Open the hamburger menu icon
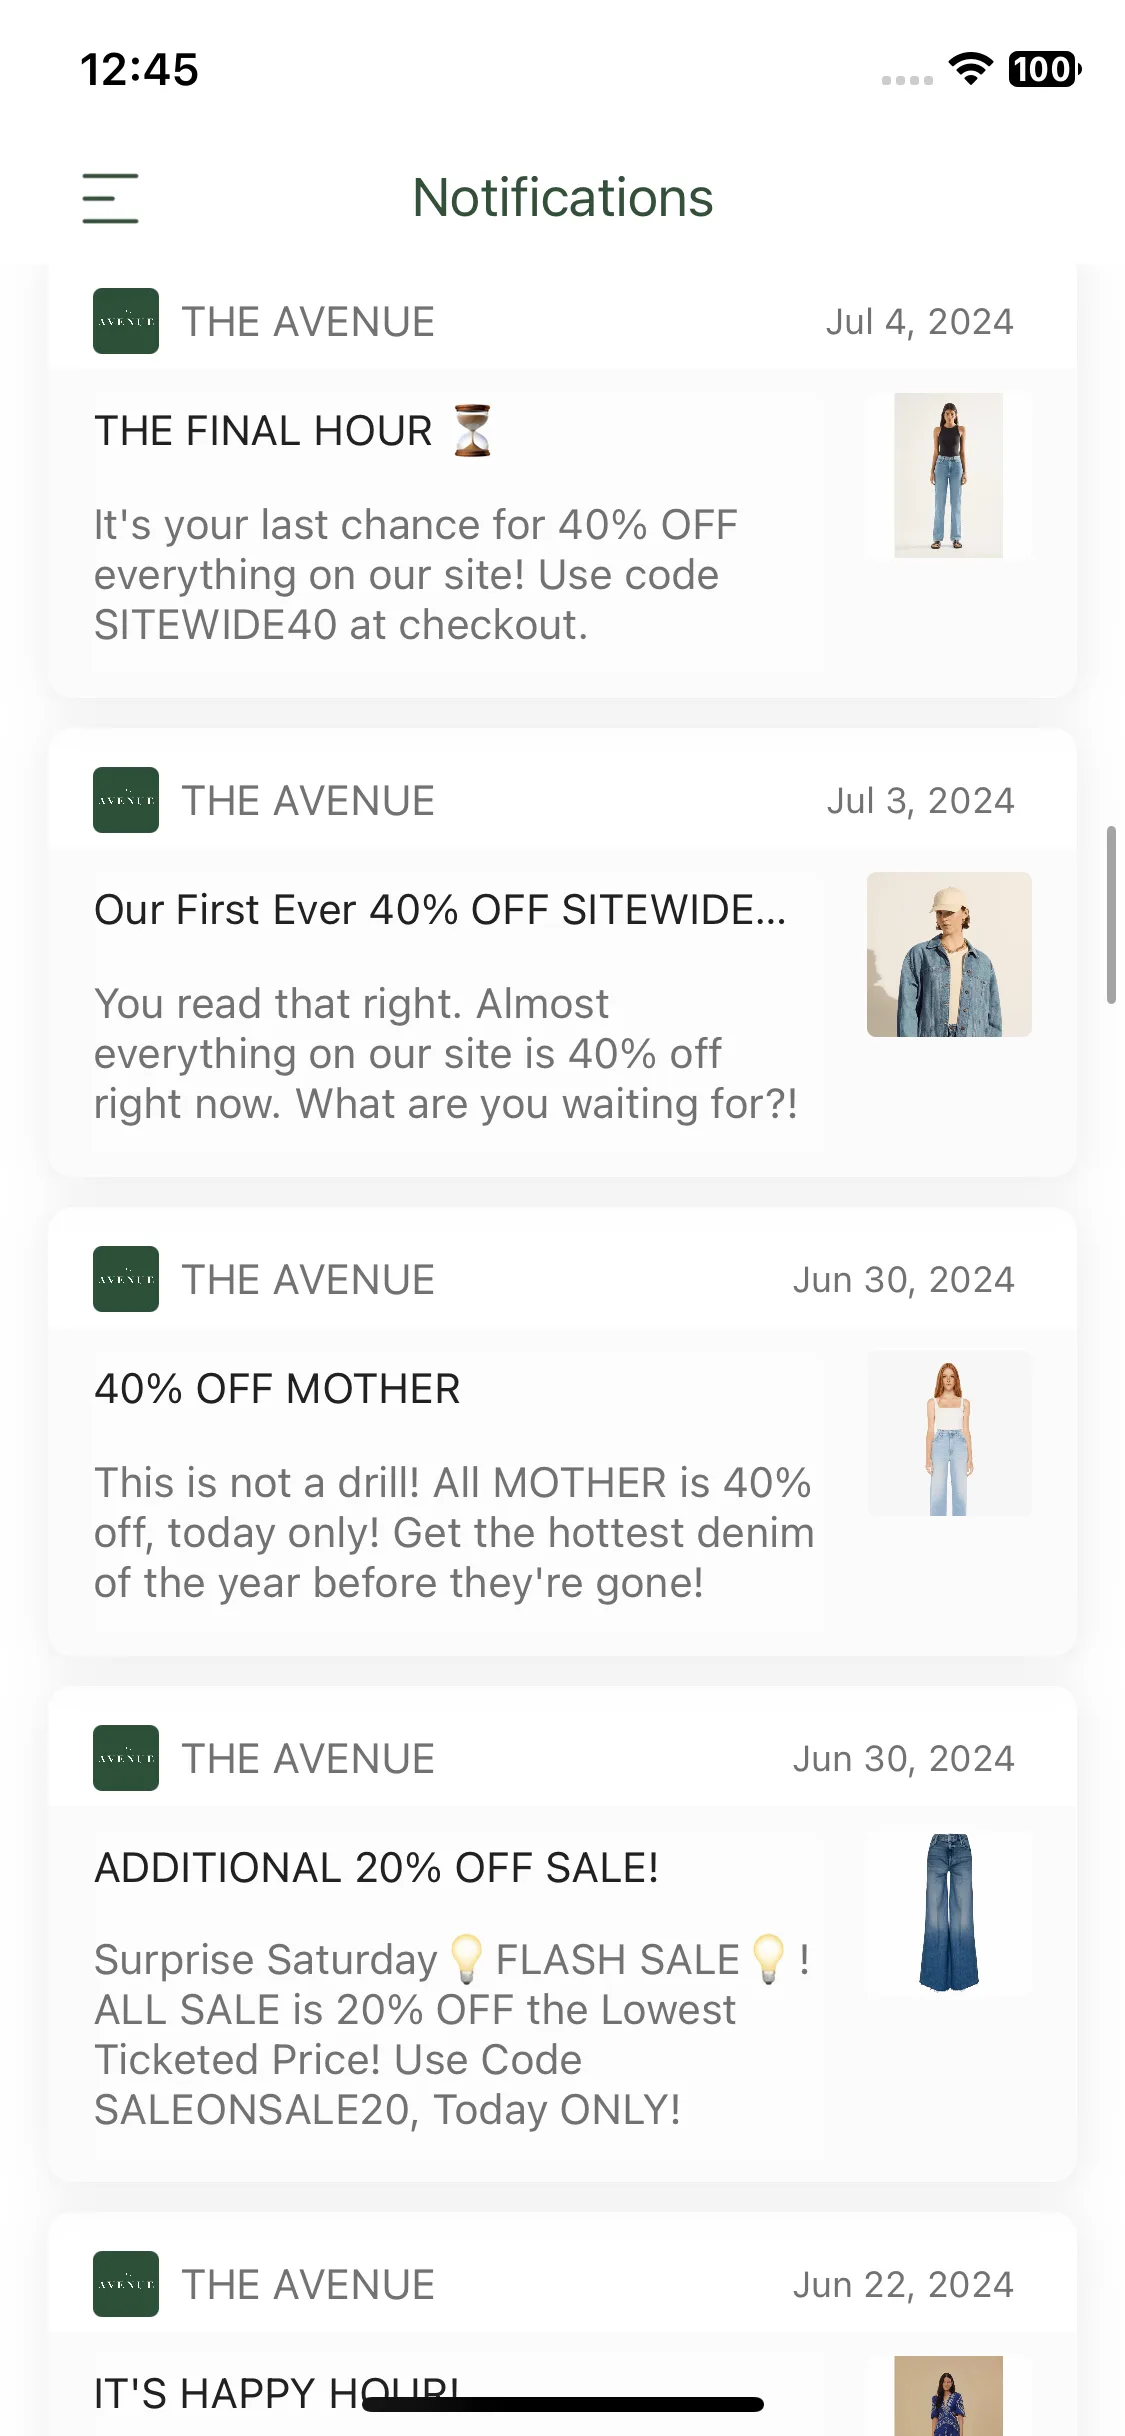1125x2436 pixels. [x=110, y=198]
